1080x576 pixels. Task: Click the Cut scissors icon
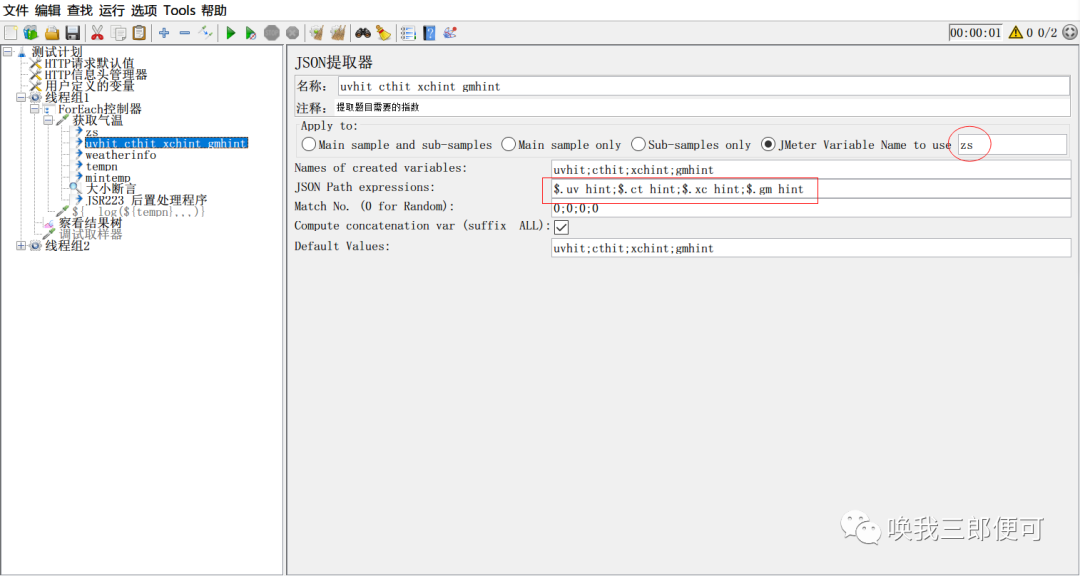pyautogui.click(x=98, y=32)
